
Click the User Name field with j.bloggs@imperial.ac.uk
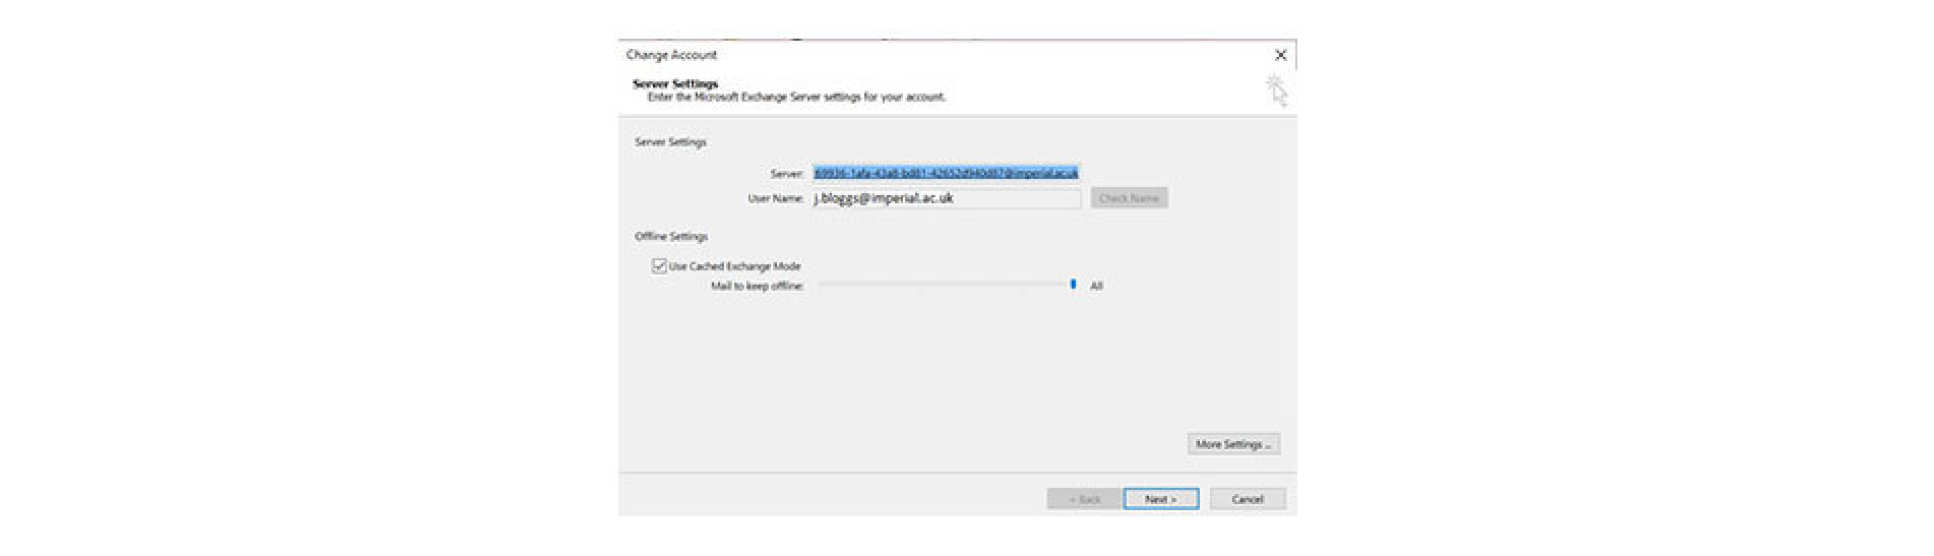[945, 198]
